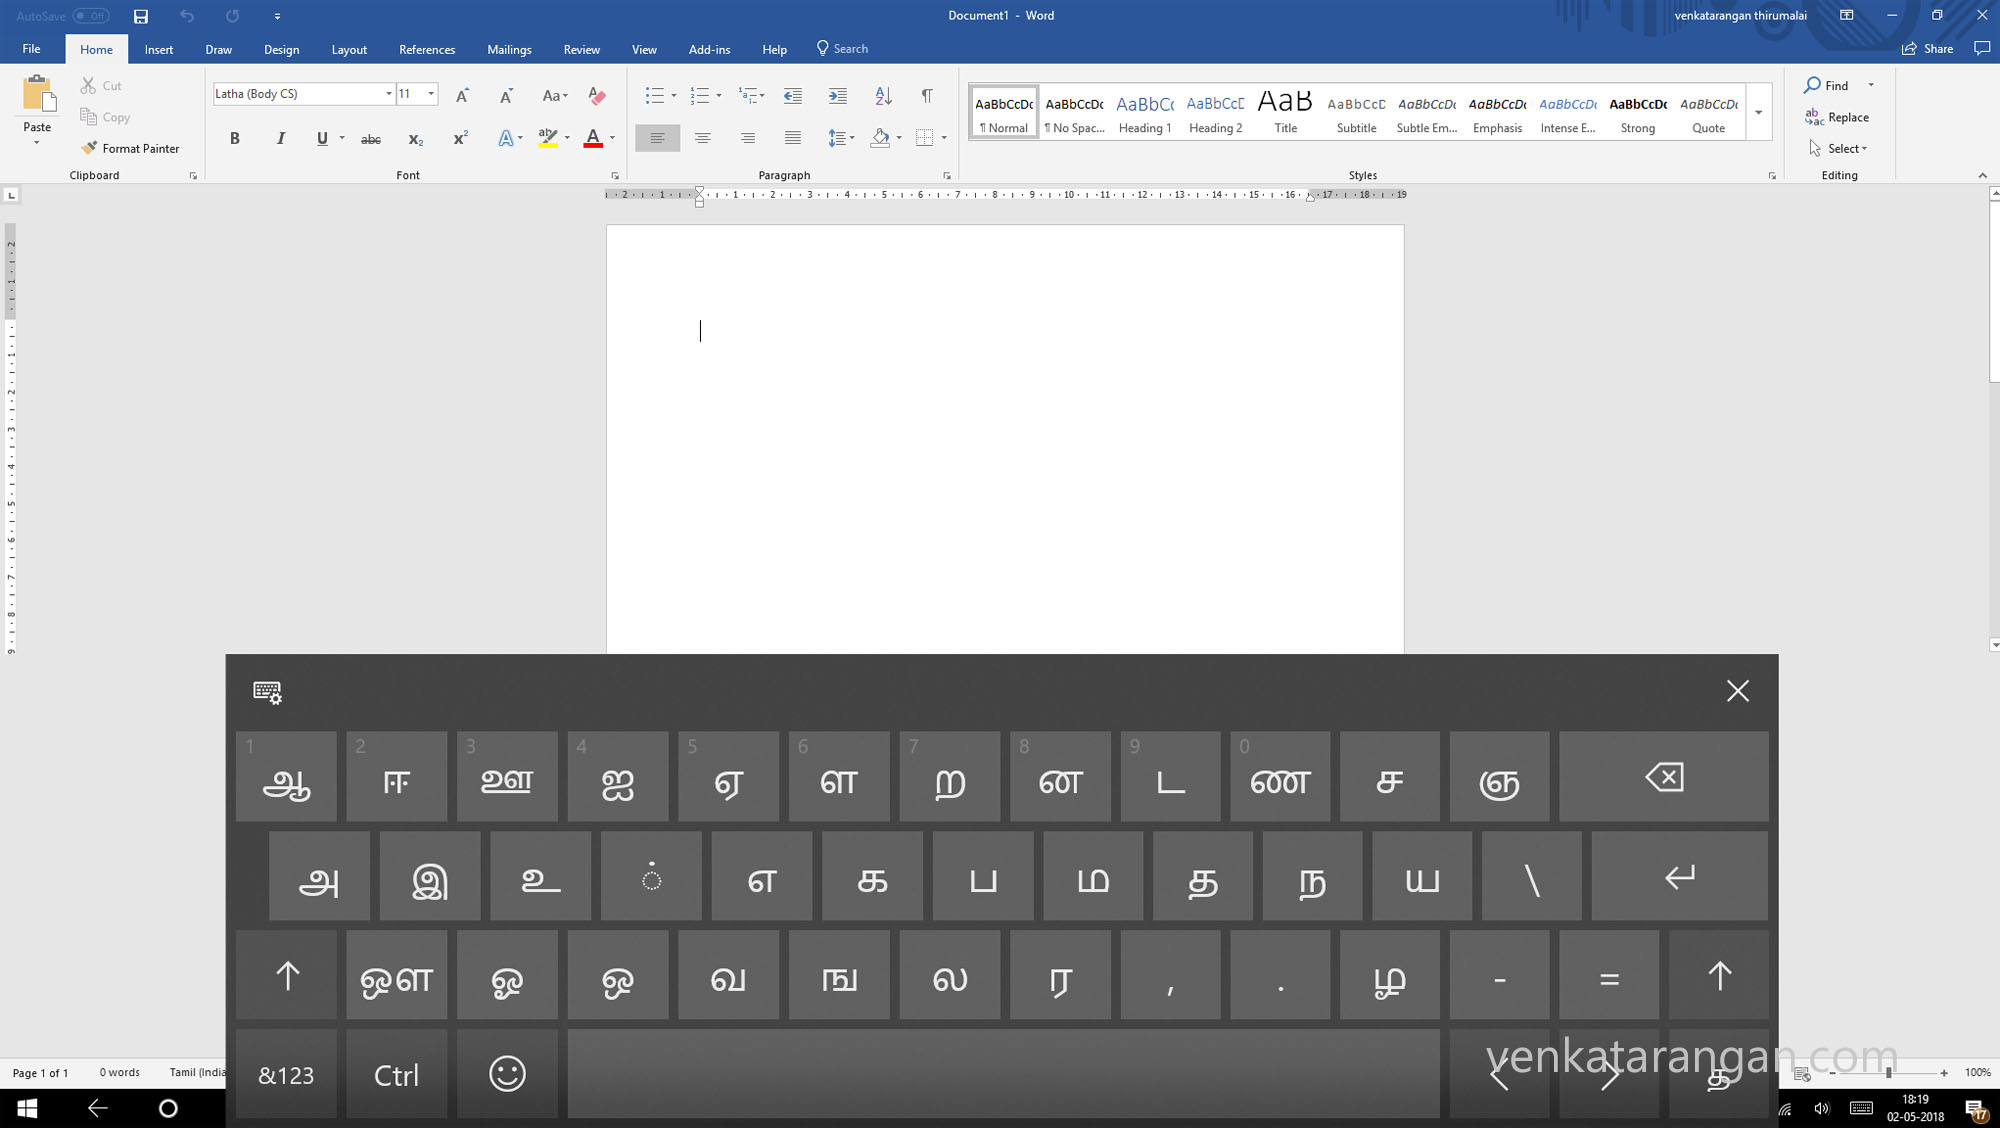The image size is (2000, 1128).
Task: Show paragraph marks with pilcrow icon
Action: point(927,95)
